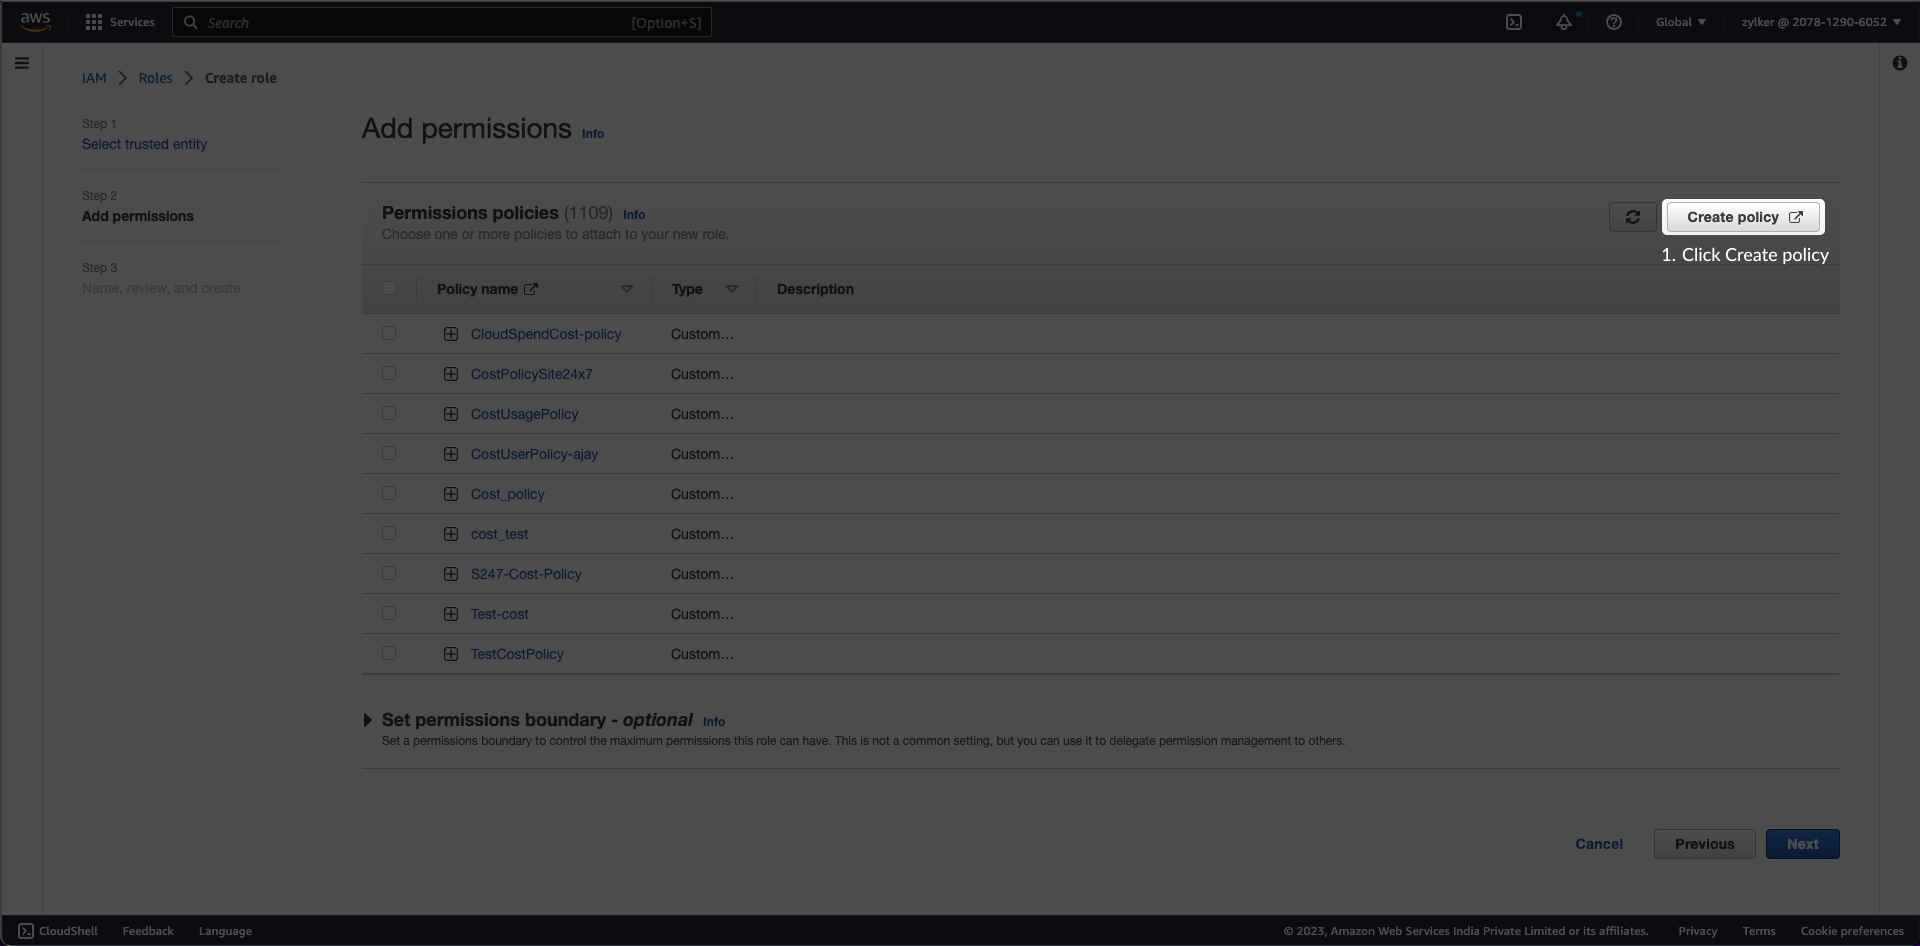Open the notifications bell icon

point(1564,22)
